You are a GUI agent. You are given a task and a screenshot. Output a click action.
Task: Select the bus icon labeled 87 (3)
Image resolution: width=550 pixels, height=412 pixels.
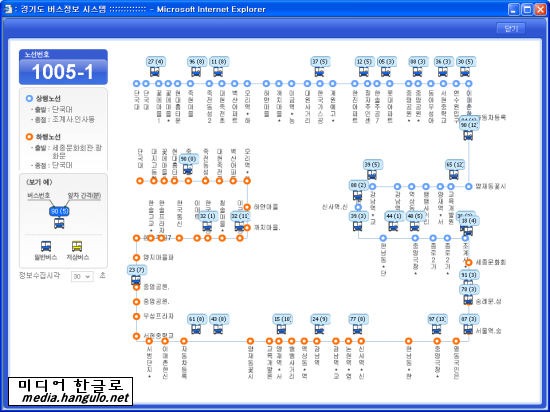pos(468,329)
